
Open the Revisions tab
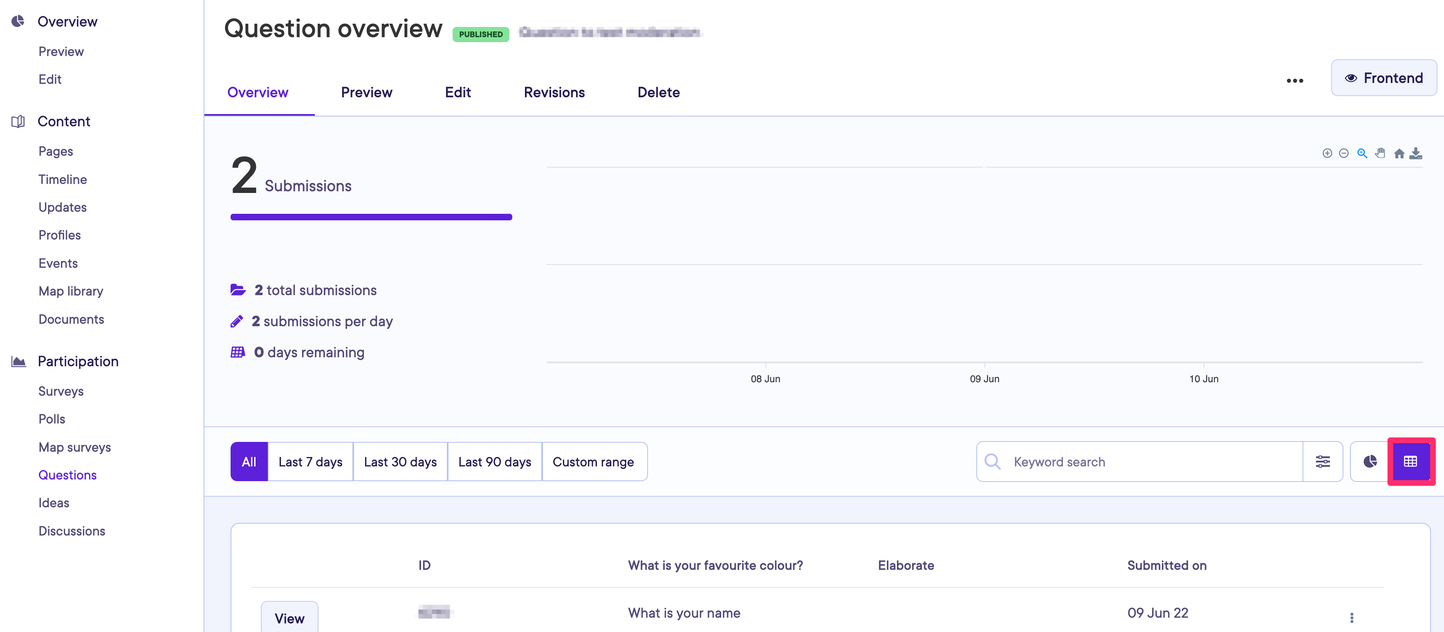554,92
